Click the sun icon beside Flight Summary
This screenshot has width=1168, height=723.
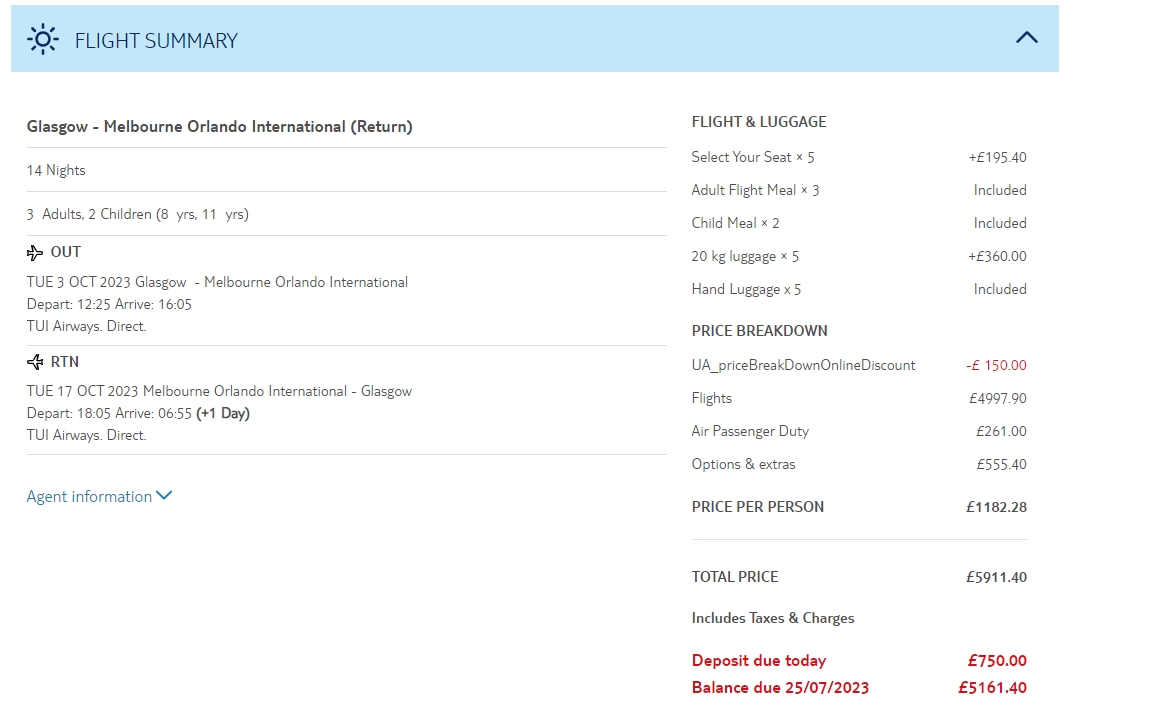(42, 39)
